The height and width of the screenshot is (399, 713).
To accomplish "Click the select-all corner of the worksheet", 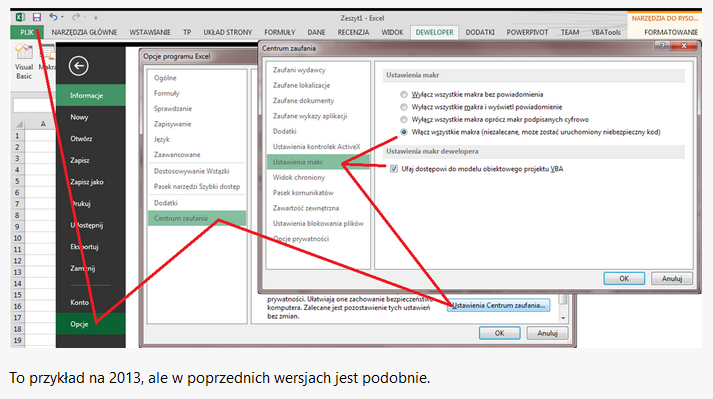I will click(x=18, y=124).
